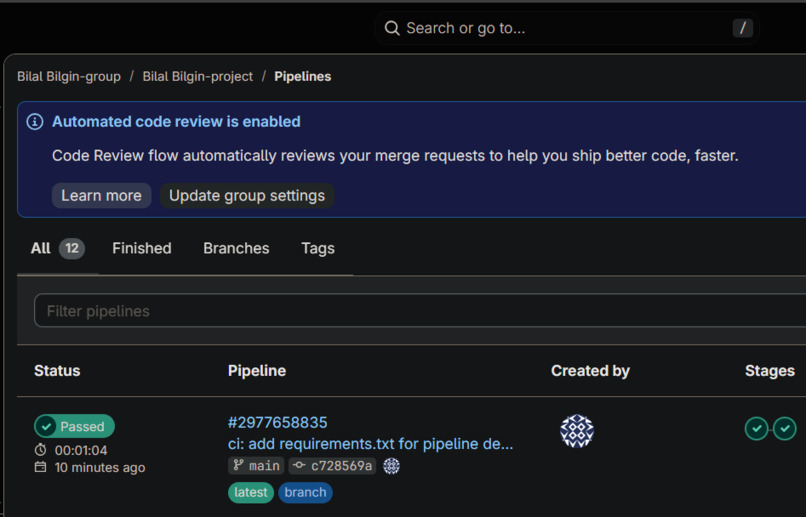Open pipeline #2977658835 link

[x=278, y=422]
